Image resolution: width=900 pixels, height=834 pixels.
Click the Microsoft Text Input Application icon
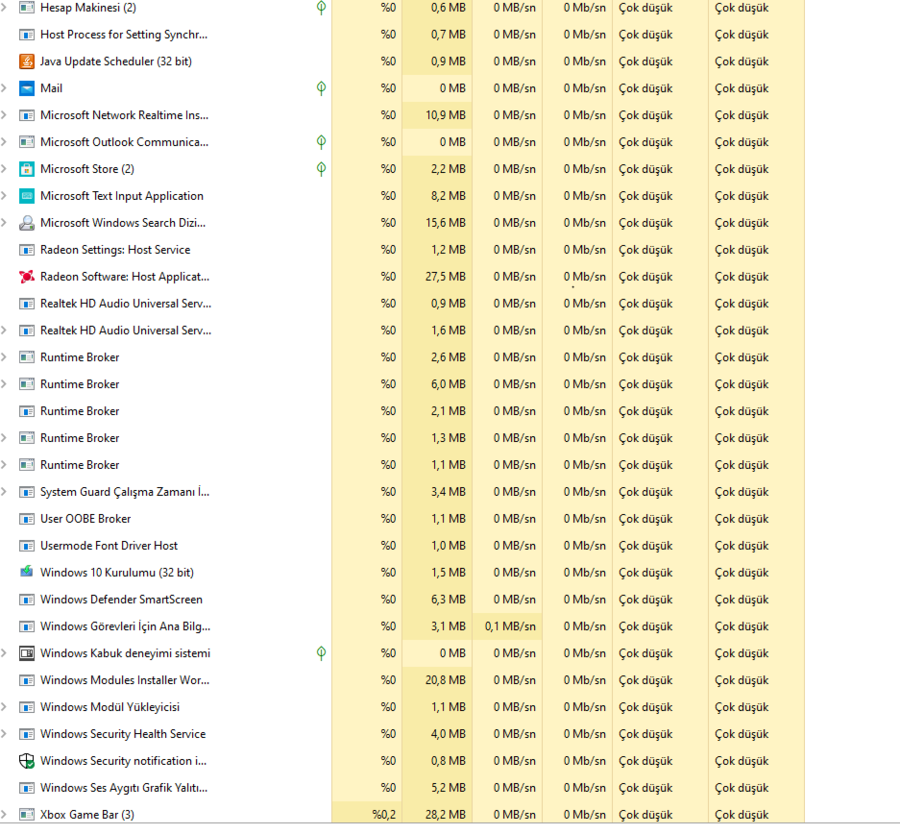click(x=26, y=196)
